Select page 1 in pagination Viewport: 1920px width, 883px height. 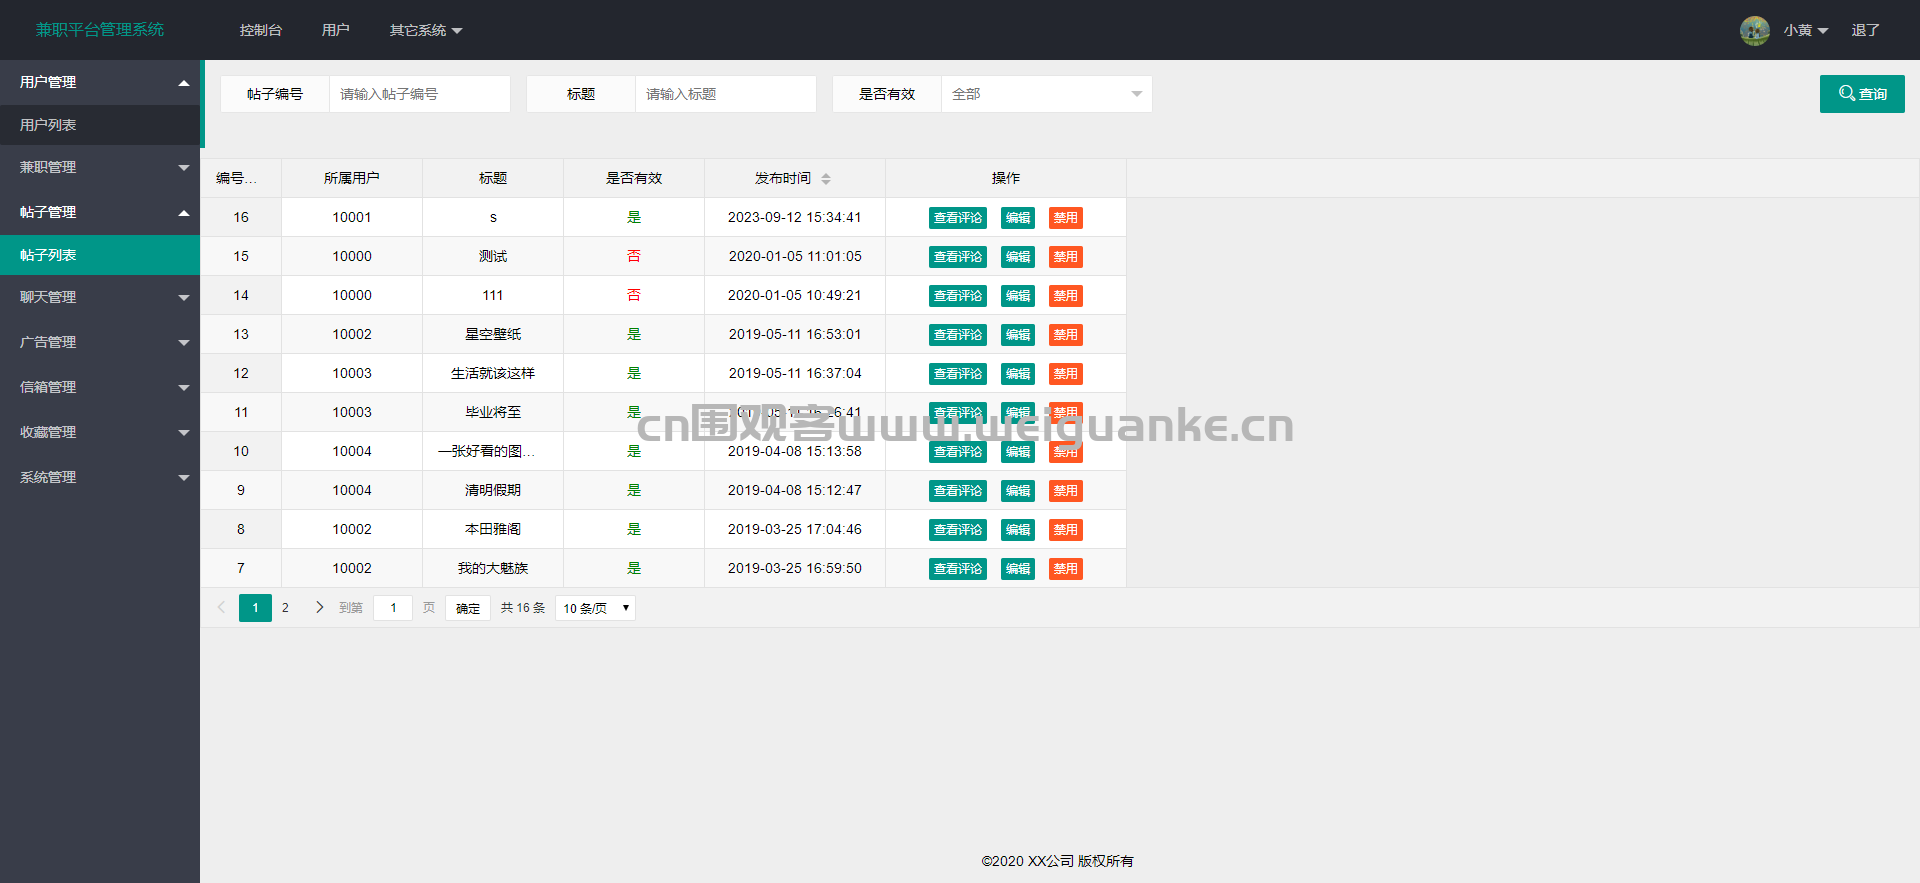coord(255,608)
